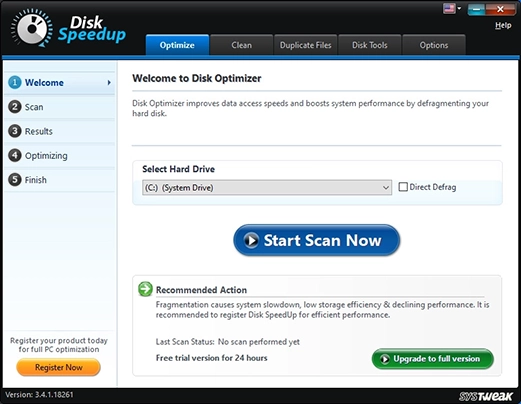Click play icon on Upgrade to full version
The width and height of the screenshot is (521, 404).
[x=385, y=359]
